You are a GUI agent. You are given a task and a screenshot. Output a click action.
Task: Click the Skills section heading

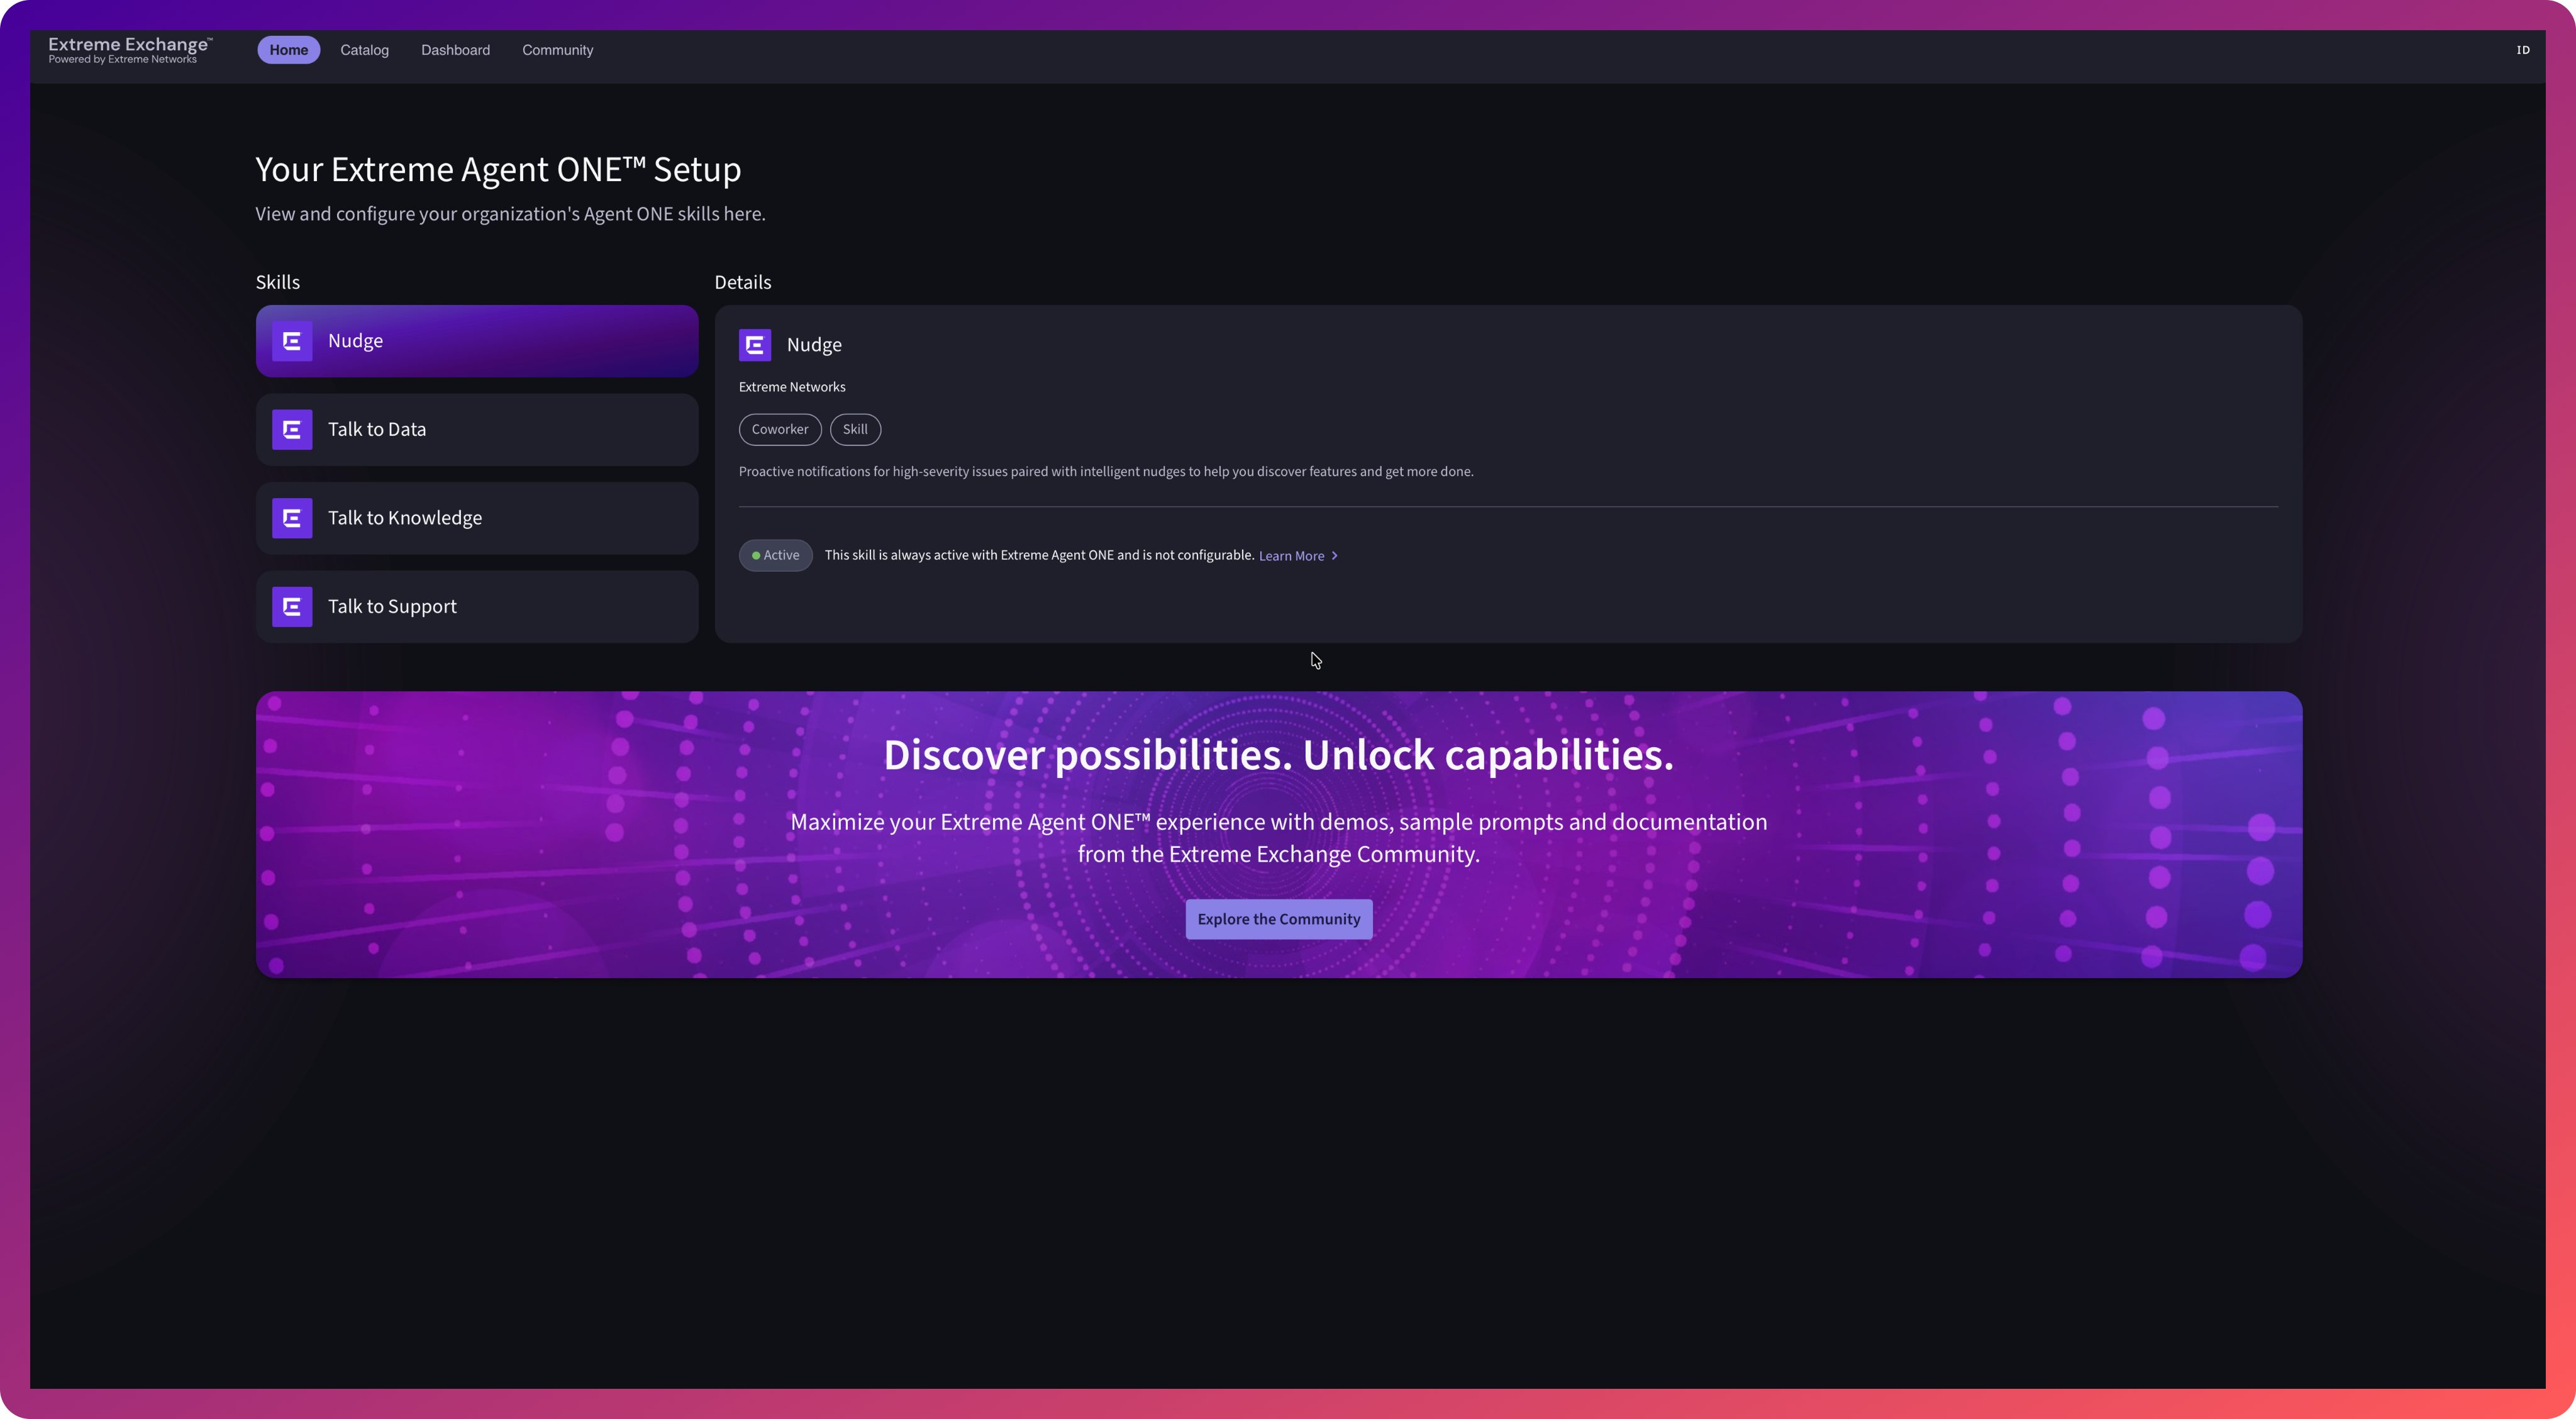pos(278,282)
